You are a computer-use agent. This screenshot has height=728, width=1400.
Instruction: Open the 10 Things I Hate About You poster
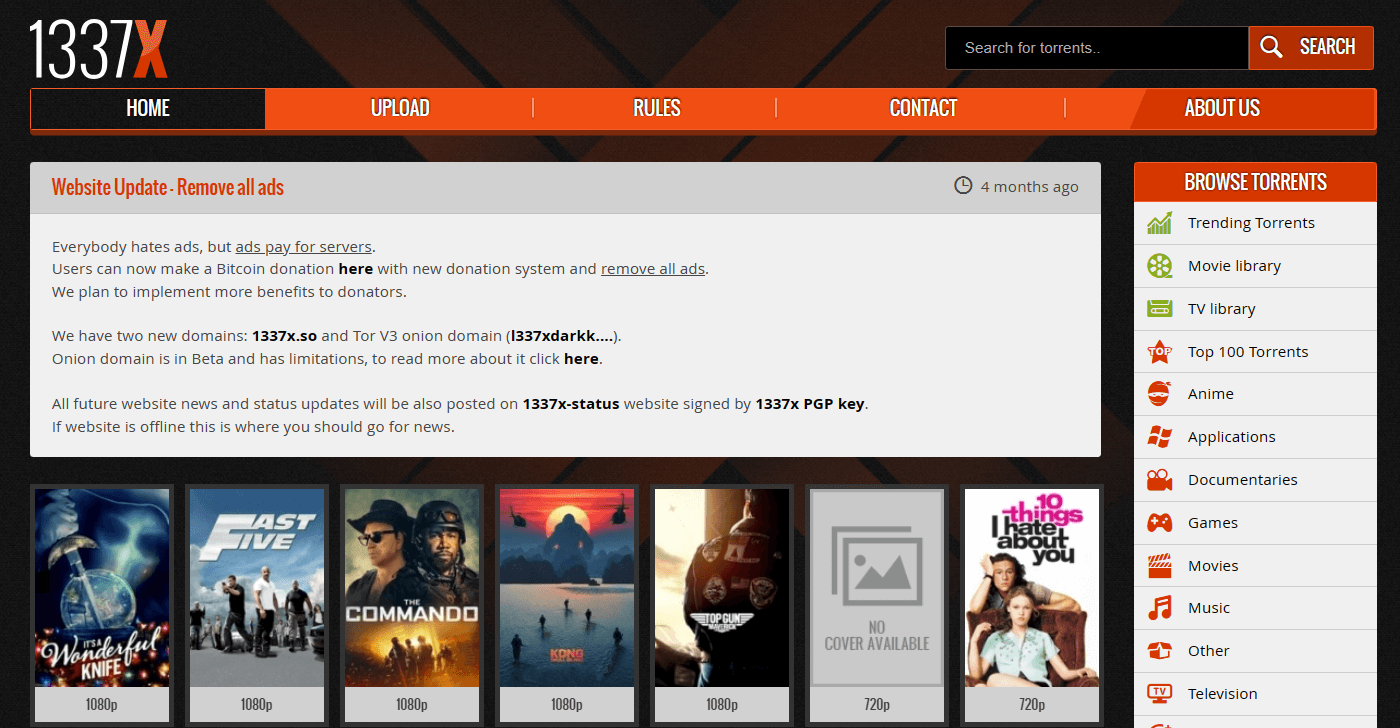pyautogui.click(x=1032, y=588)
